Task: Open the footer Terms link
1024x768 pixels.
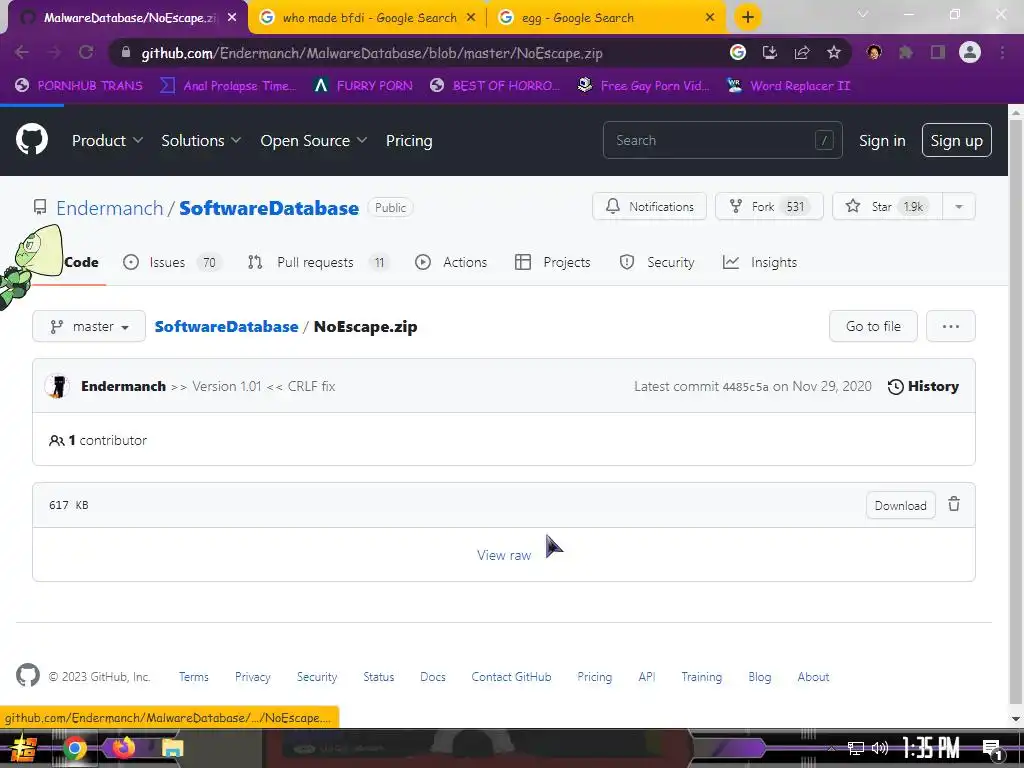Action: (x=194, y=677)
